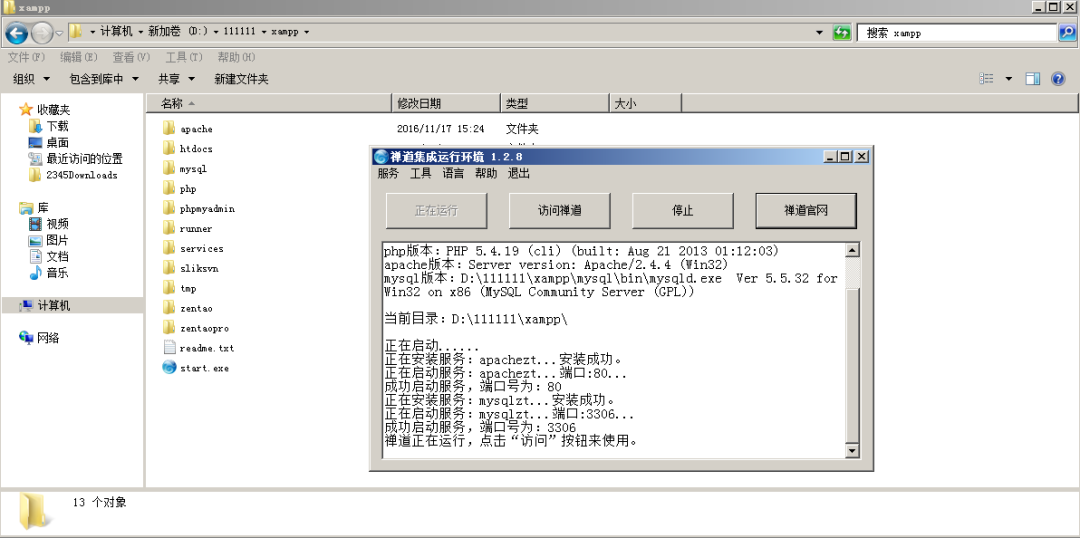Viewport: 1080px width, 538px height.
Task: Click the Explorer back arrow button
Action: 17,32
